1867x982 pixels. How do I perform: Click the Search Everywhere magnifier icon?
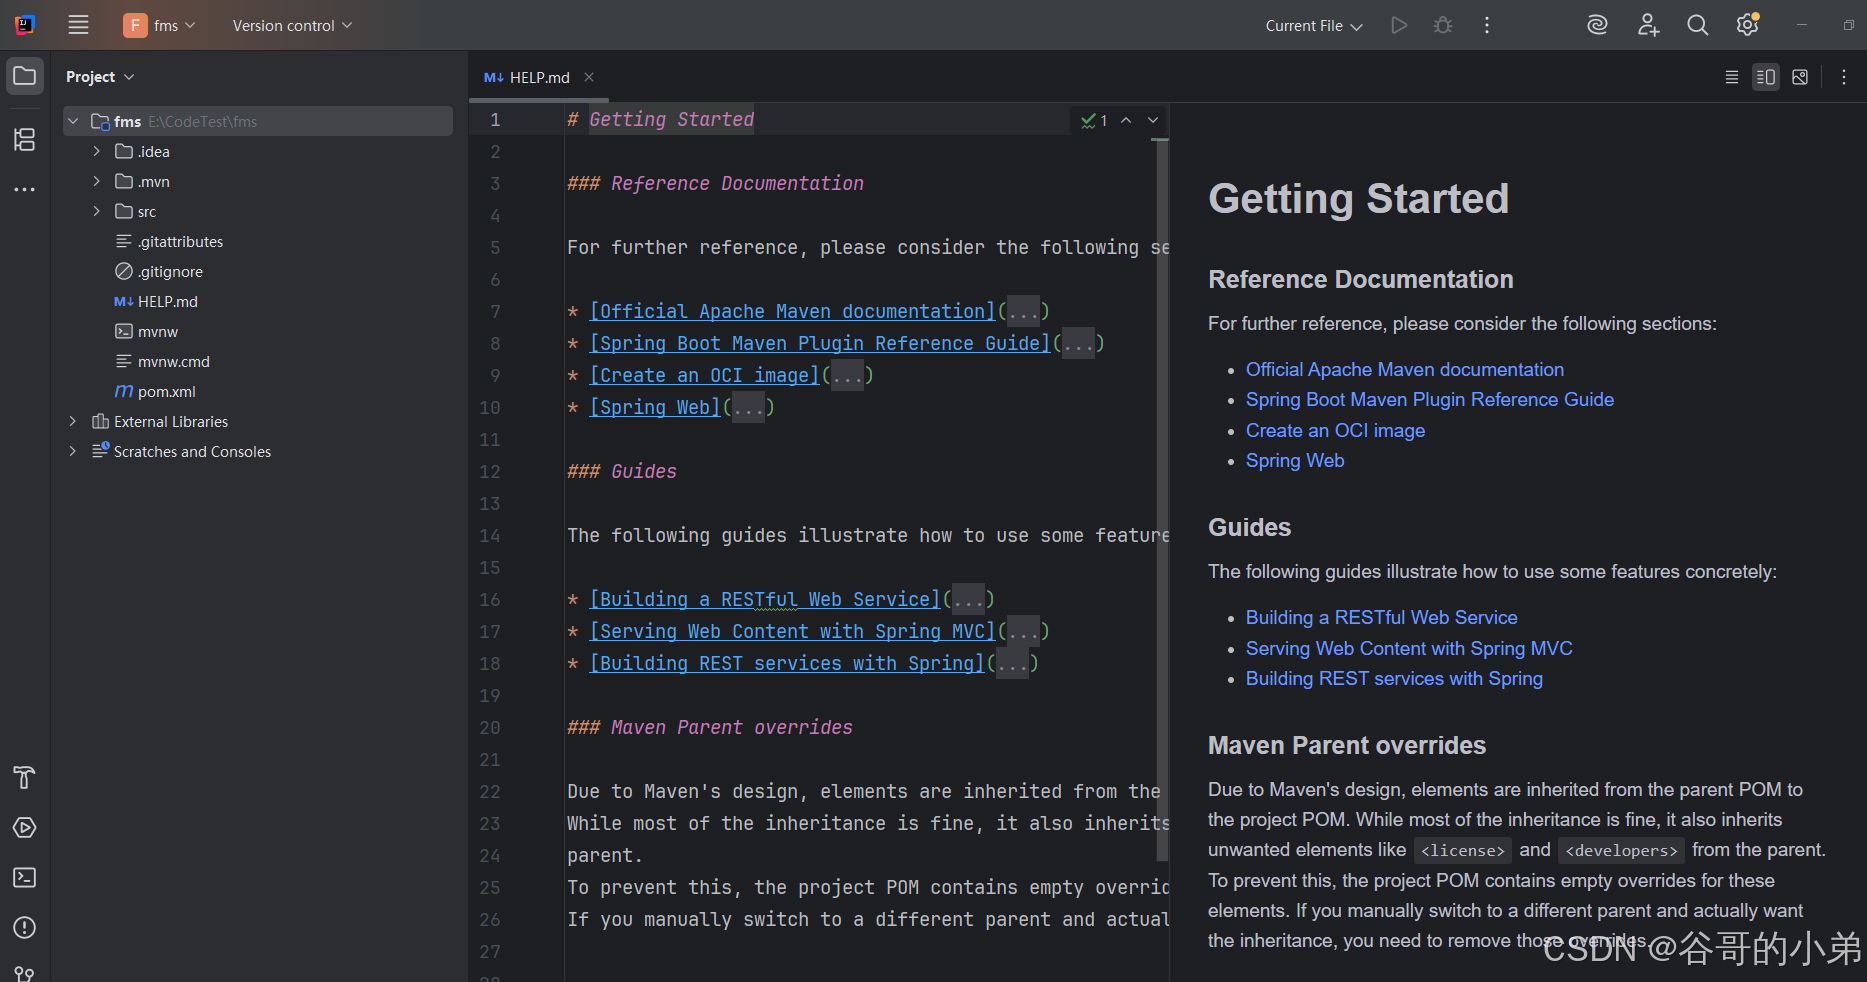(x=1697, y=25)
